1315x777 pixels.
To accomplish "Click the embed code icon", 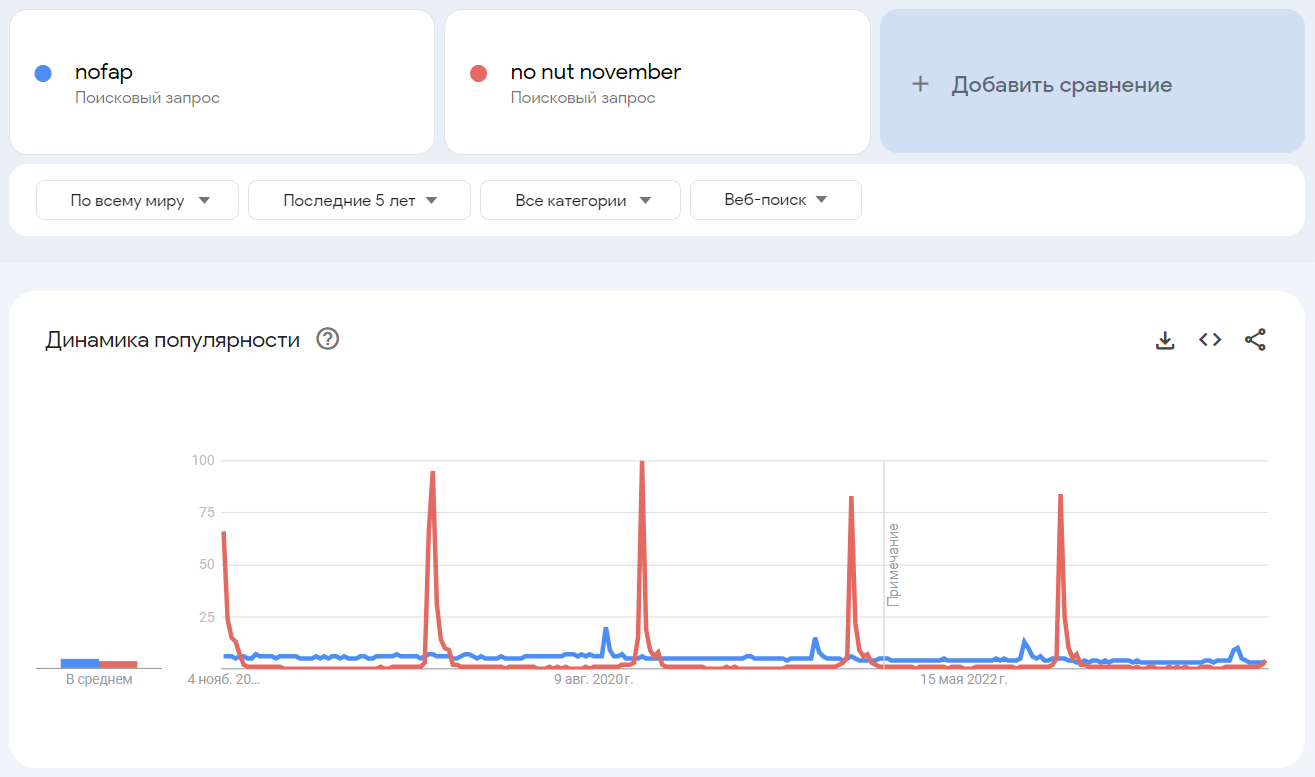I will coord(1210,340).
